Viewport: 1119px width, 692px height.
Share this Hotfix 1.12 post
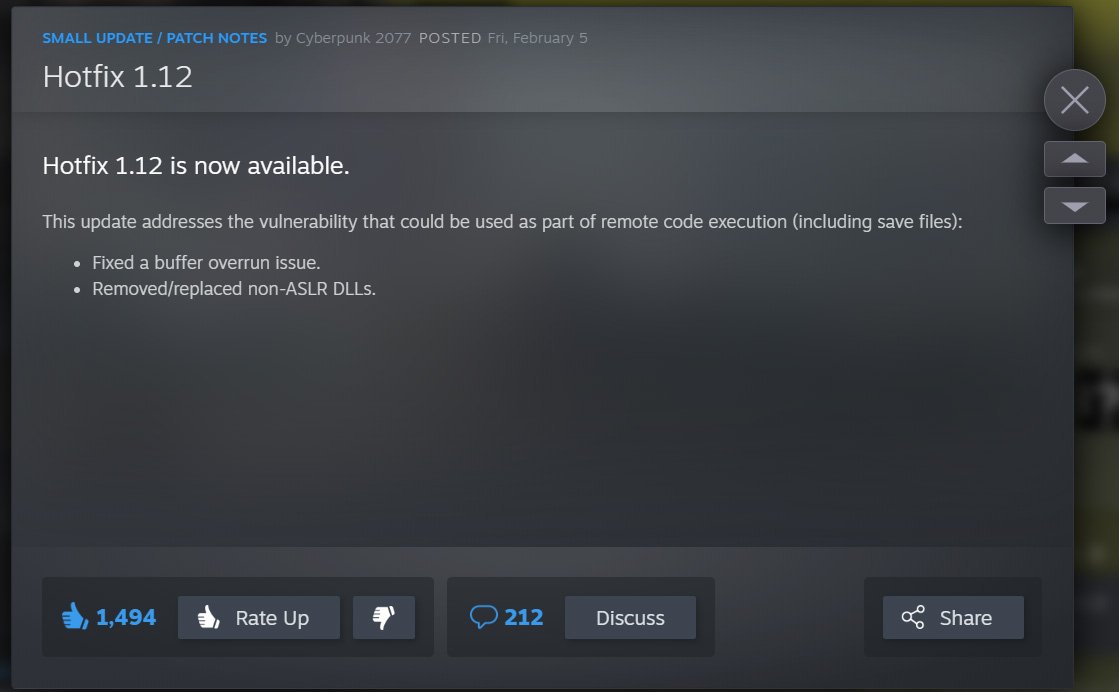pos(953,617)
